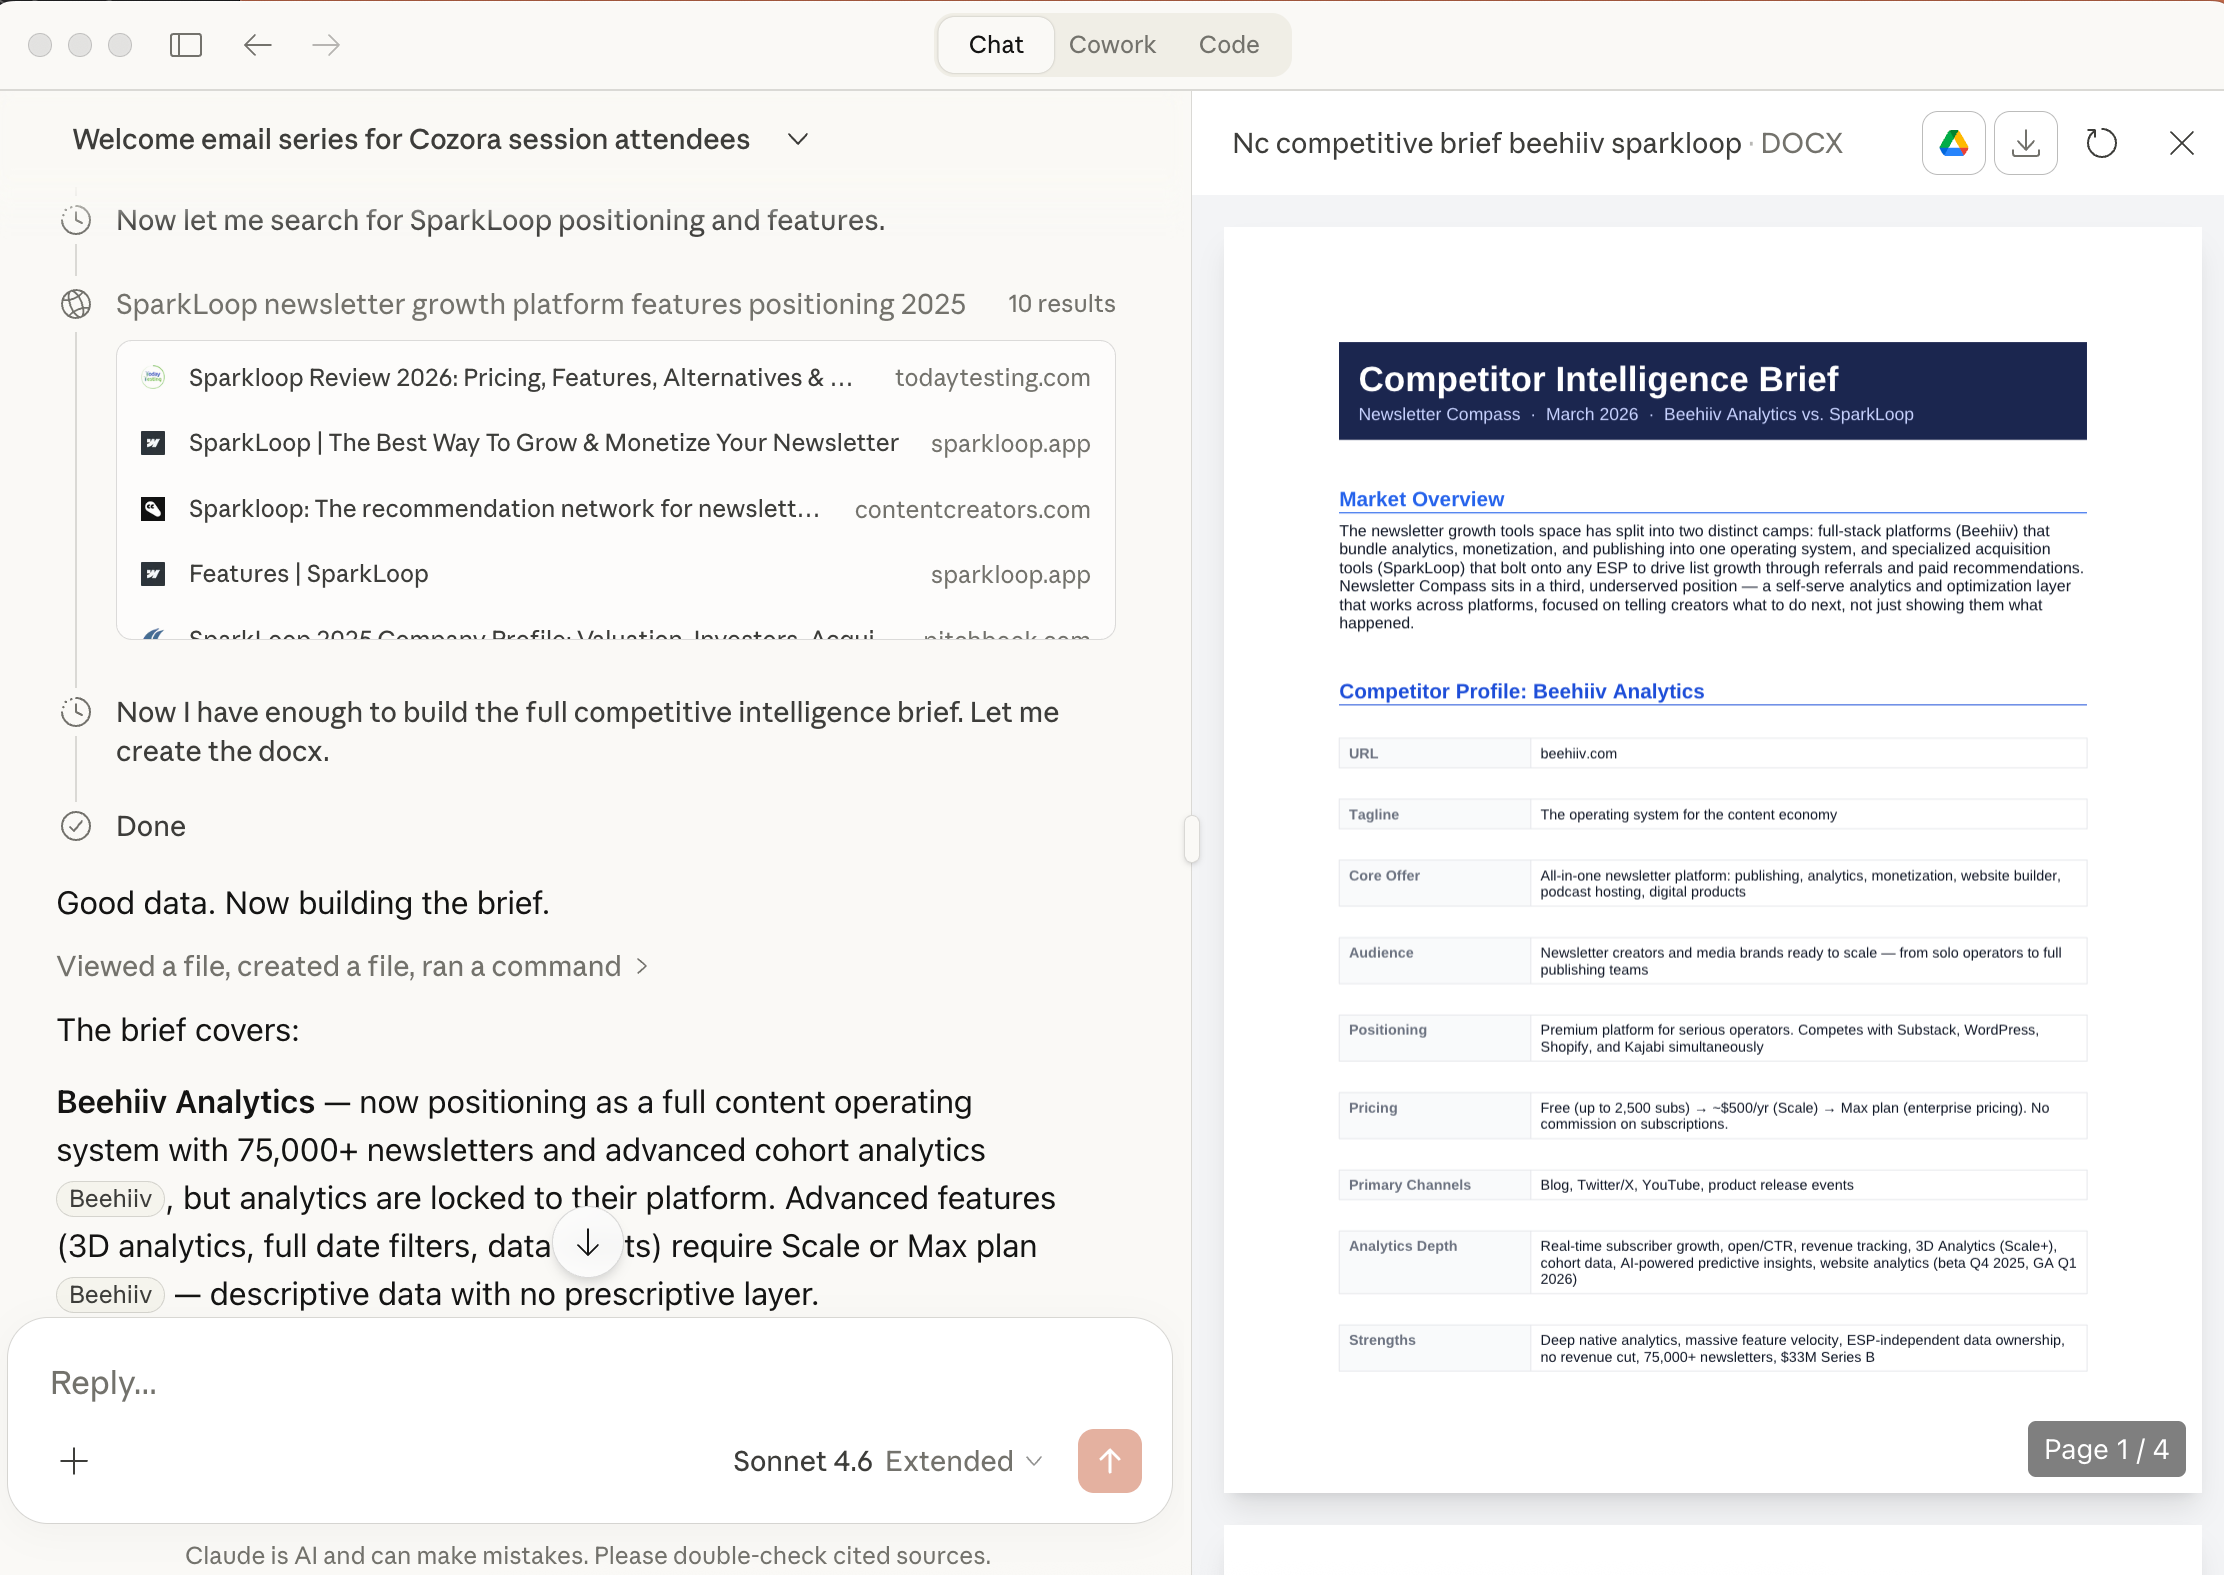
Task: Open document in Google Drive
Action: (1953, 143)
